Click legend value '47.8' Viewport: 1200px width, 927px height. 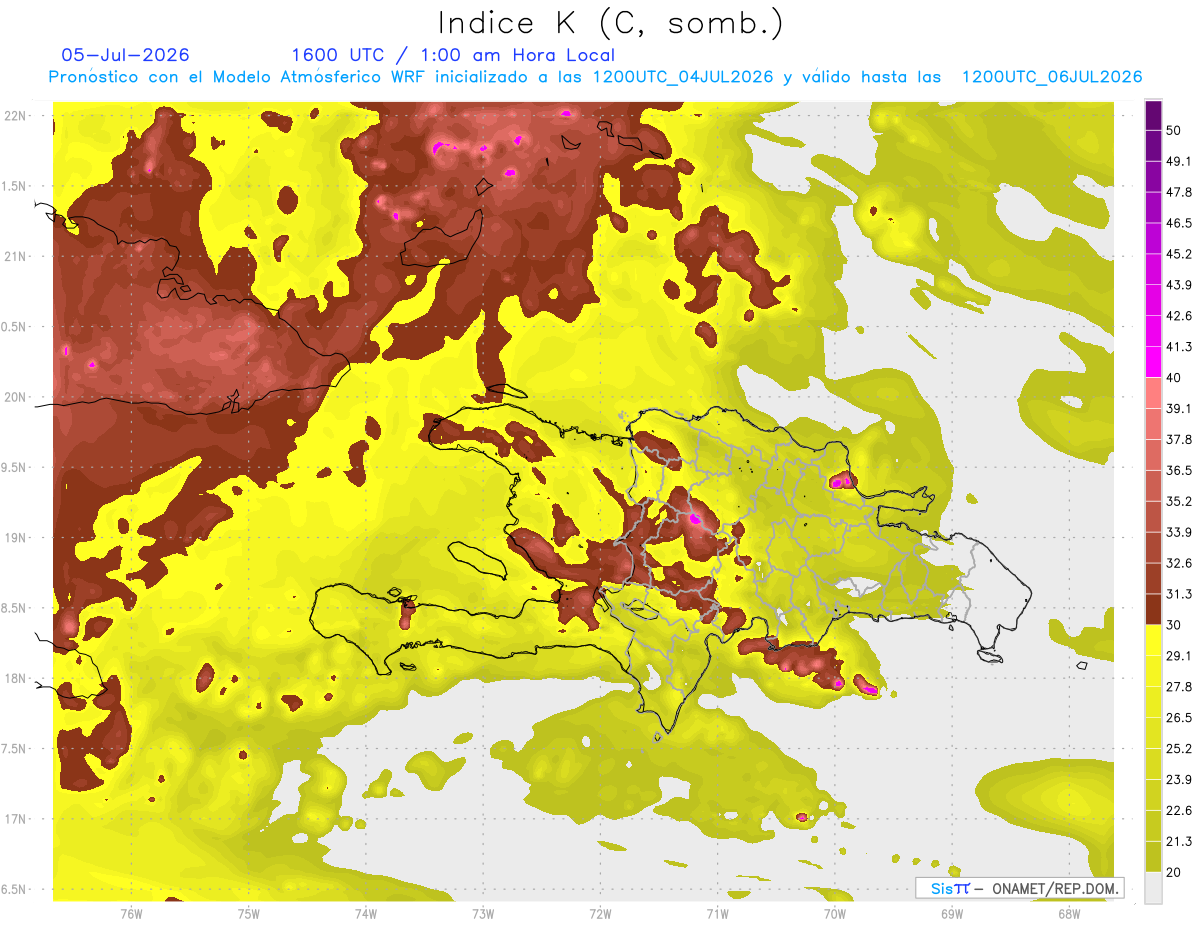coord(1180,192)
